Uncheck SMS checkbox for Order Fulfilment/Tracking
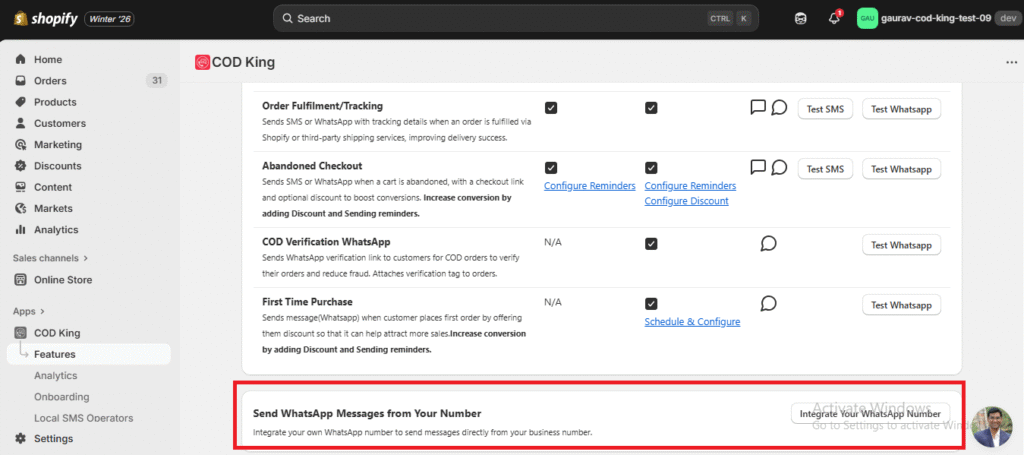Viewport: 1024px width, 455px height. tap(551, 108)
